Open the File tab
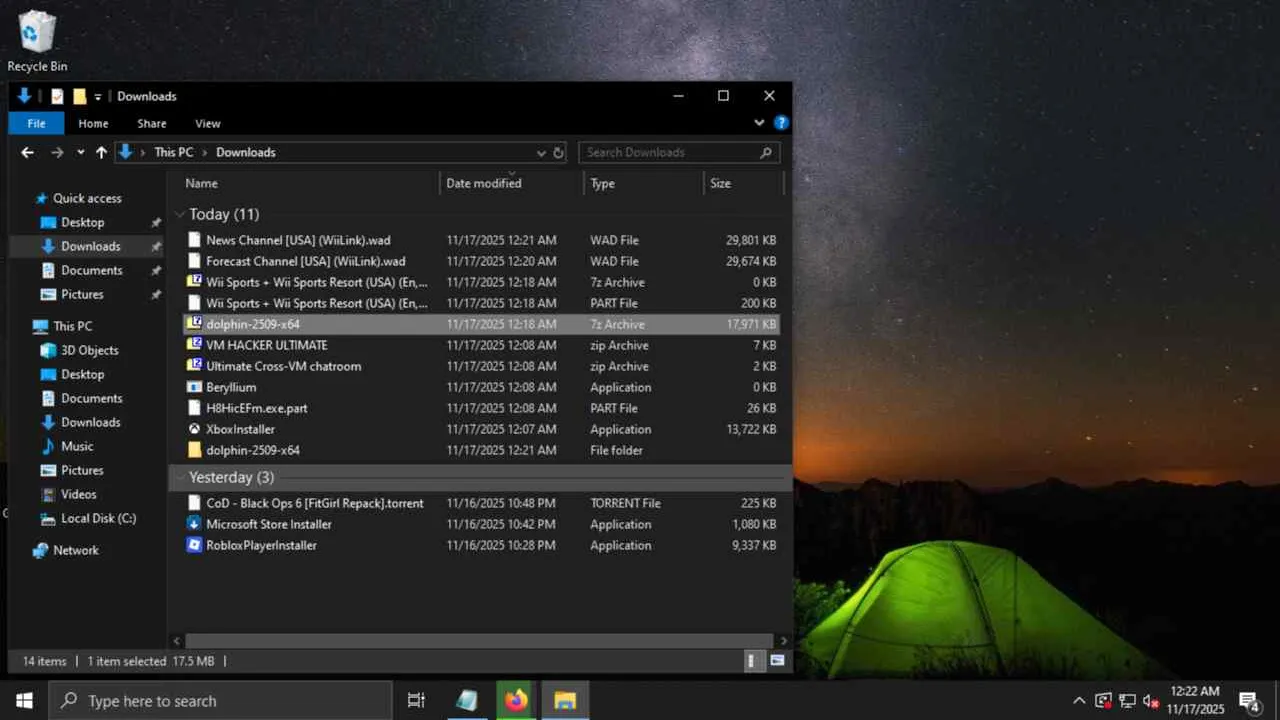The width and height of the screenshot is (1280, 720). tap(36, 124)
